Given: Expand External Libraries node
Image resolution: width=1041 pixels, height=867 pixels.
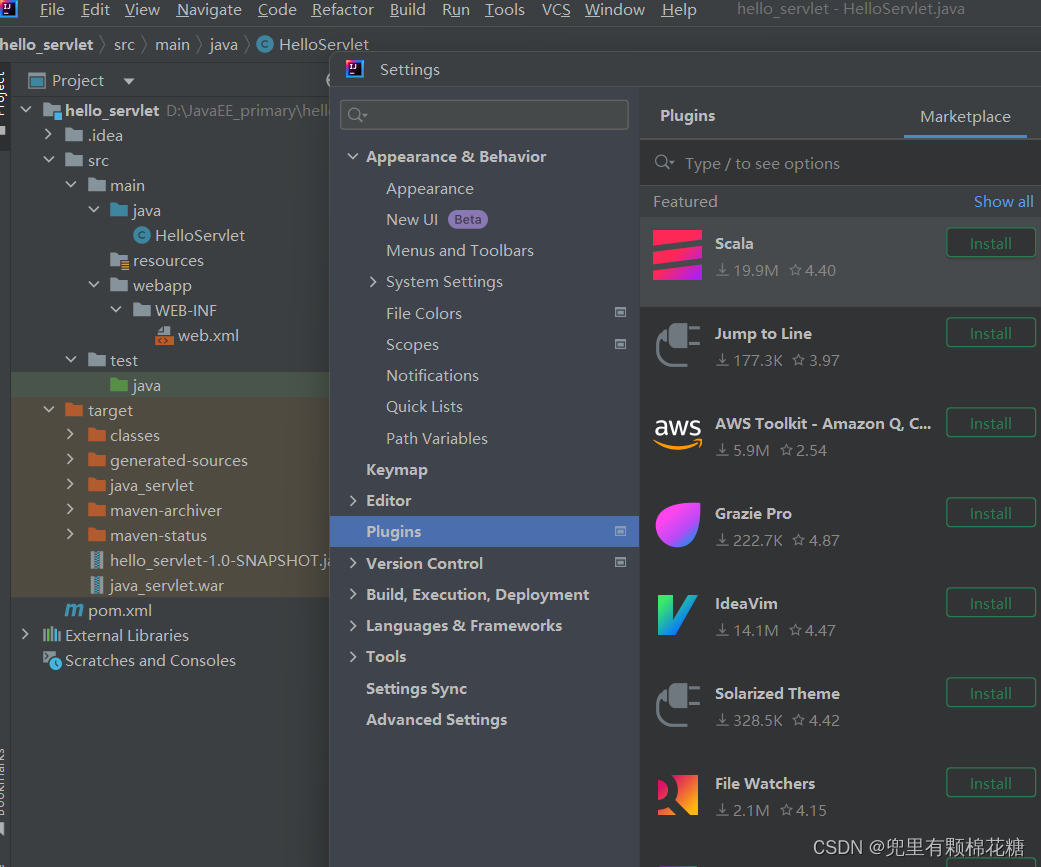Looking at the screenshot, I should click(x=25, y=635).
